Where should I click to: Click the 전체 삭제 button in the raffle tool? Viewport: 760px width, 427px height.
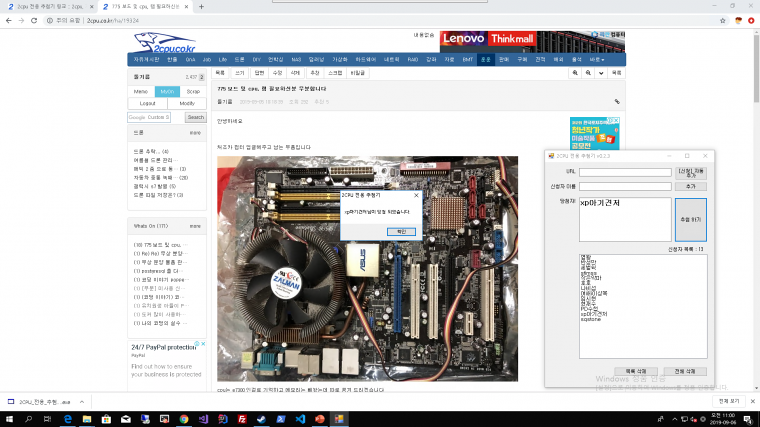(x=685, y=371)
